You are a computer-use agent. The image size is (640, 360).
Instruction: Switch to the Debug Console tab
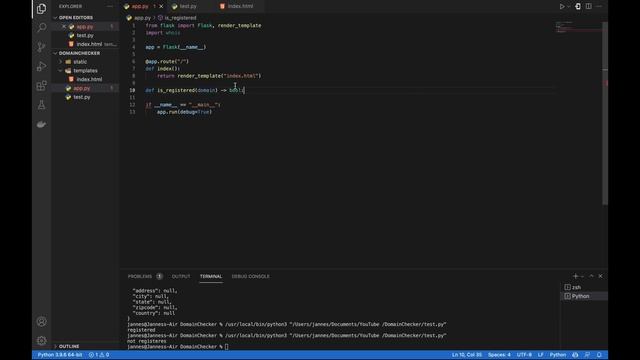click(x=251, y=276)
